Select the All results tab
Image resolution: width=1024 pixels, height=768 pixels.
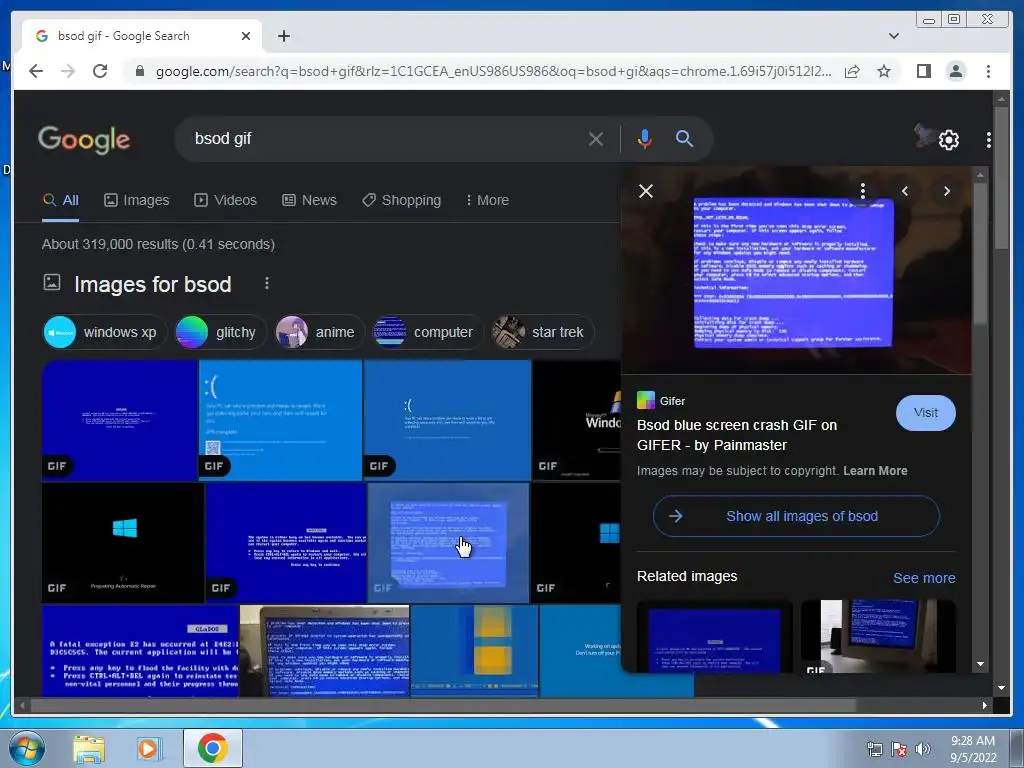(61, 200)
